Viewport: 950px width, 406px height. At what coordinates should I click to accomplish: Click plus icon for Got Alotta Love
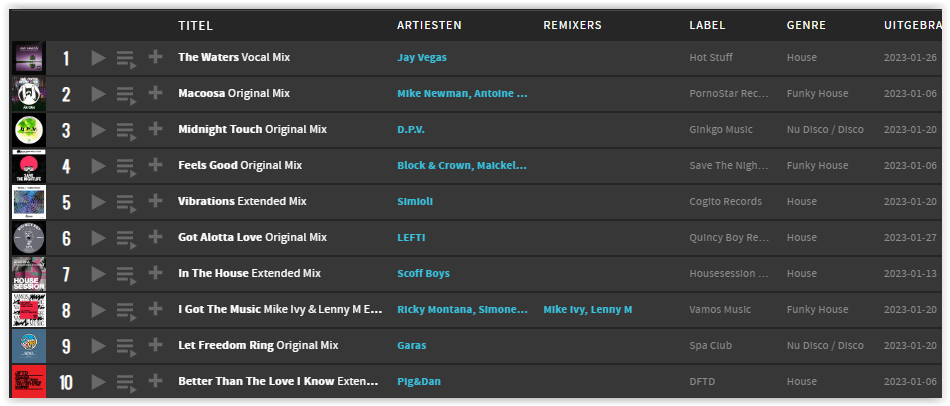[156, 237]
